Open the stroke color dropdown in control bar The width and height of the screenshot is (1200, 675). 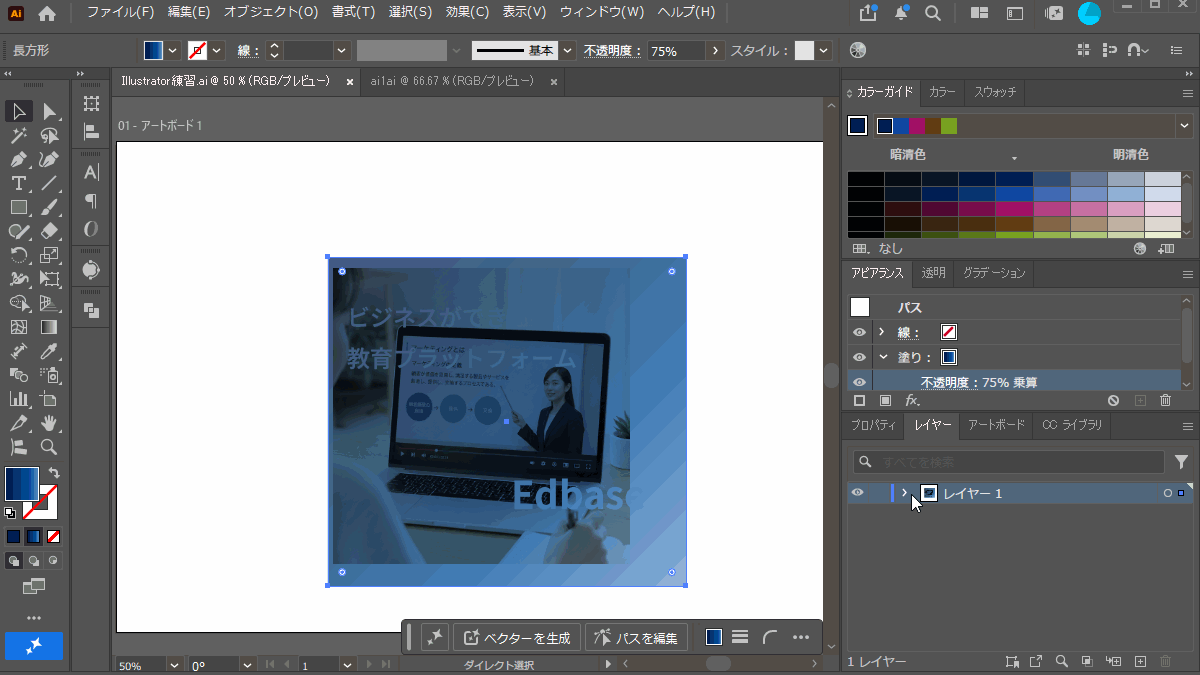click(217, 51)
